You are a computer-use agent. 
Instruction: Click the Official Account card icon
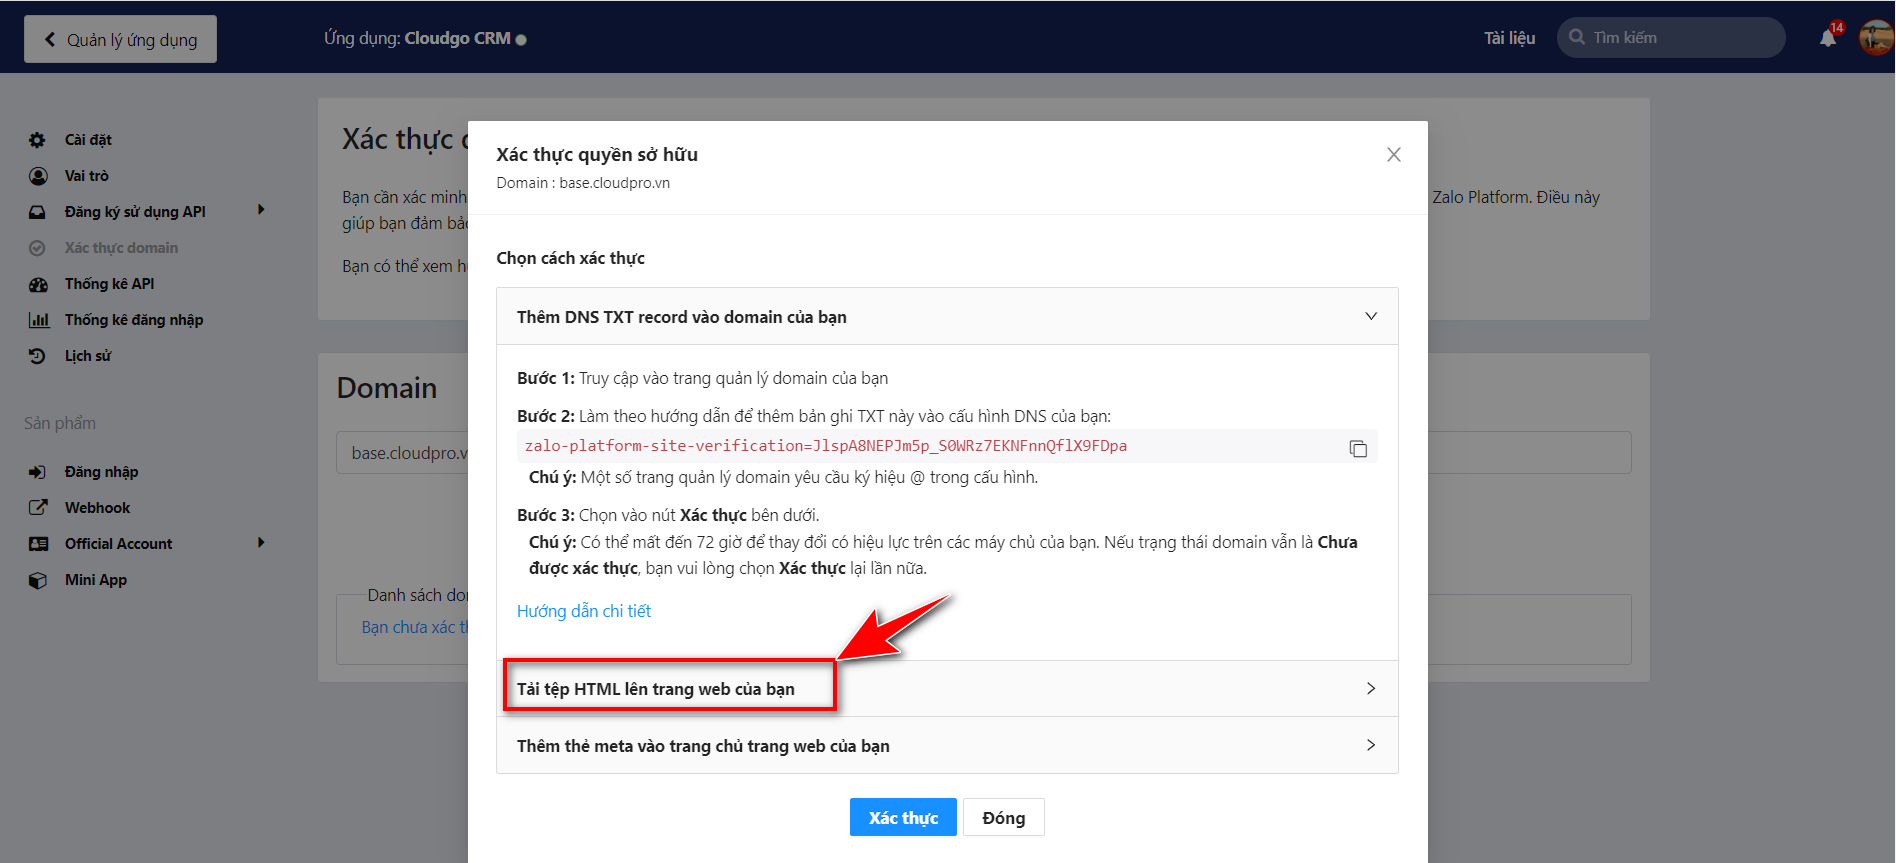(38, 544)
